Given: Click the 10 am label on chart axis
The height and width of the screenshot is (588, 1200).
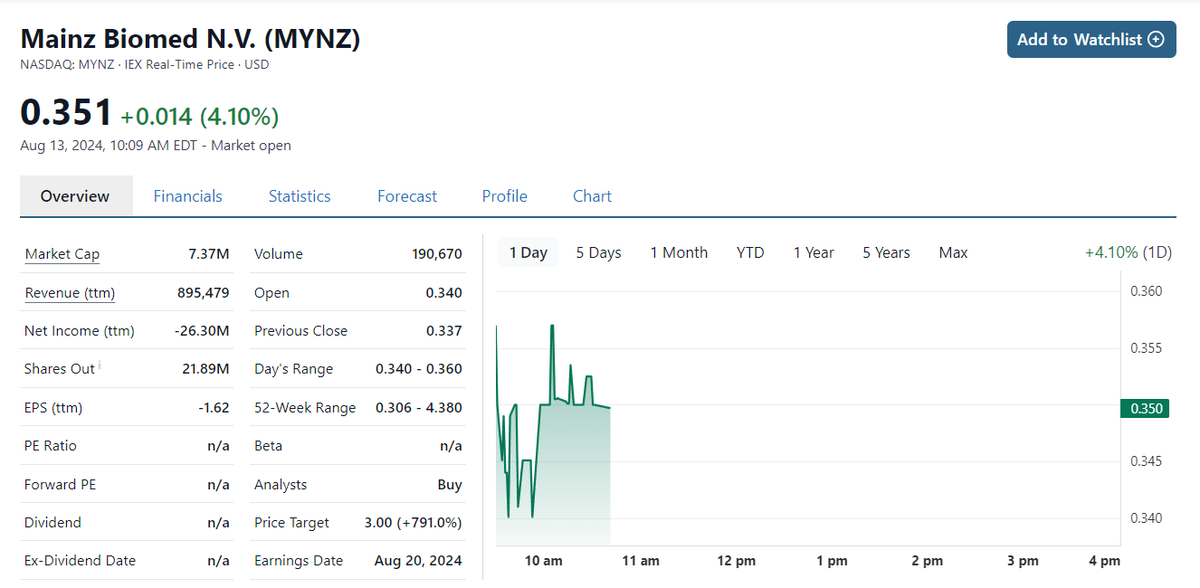Looking at the screenshot, I should coord(544,561).
